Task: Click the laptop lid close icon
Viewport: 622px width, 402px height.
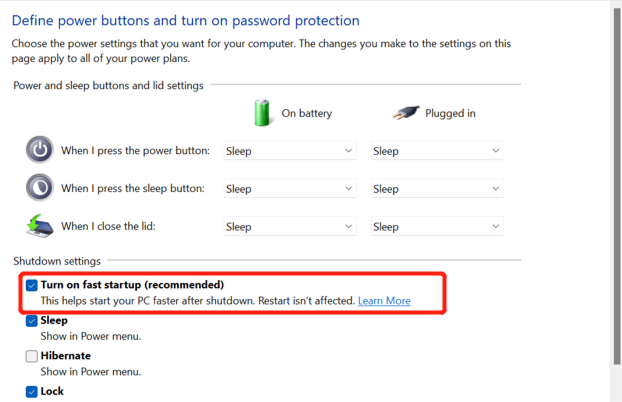Action: [38, 226]
